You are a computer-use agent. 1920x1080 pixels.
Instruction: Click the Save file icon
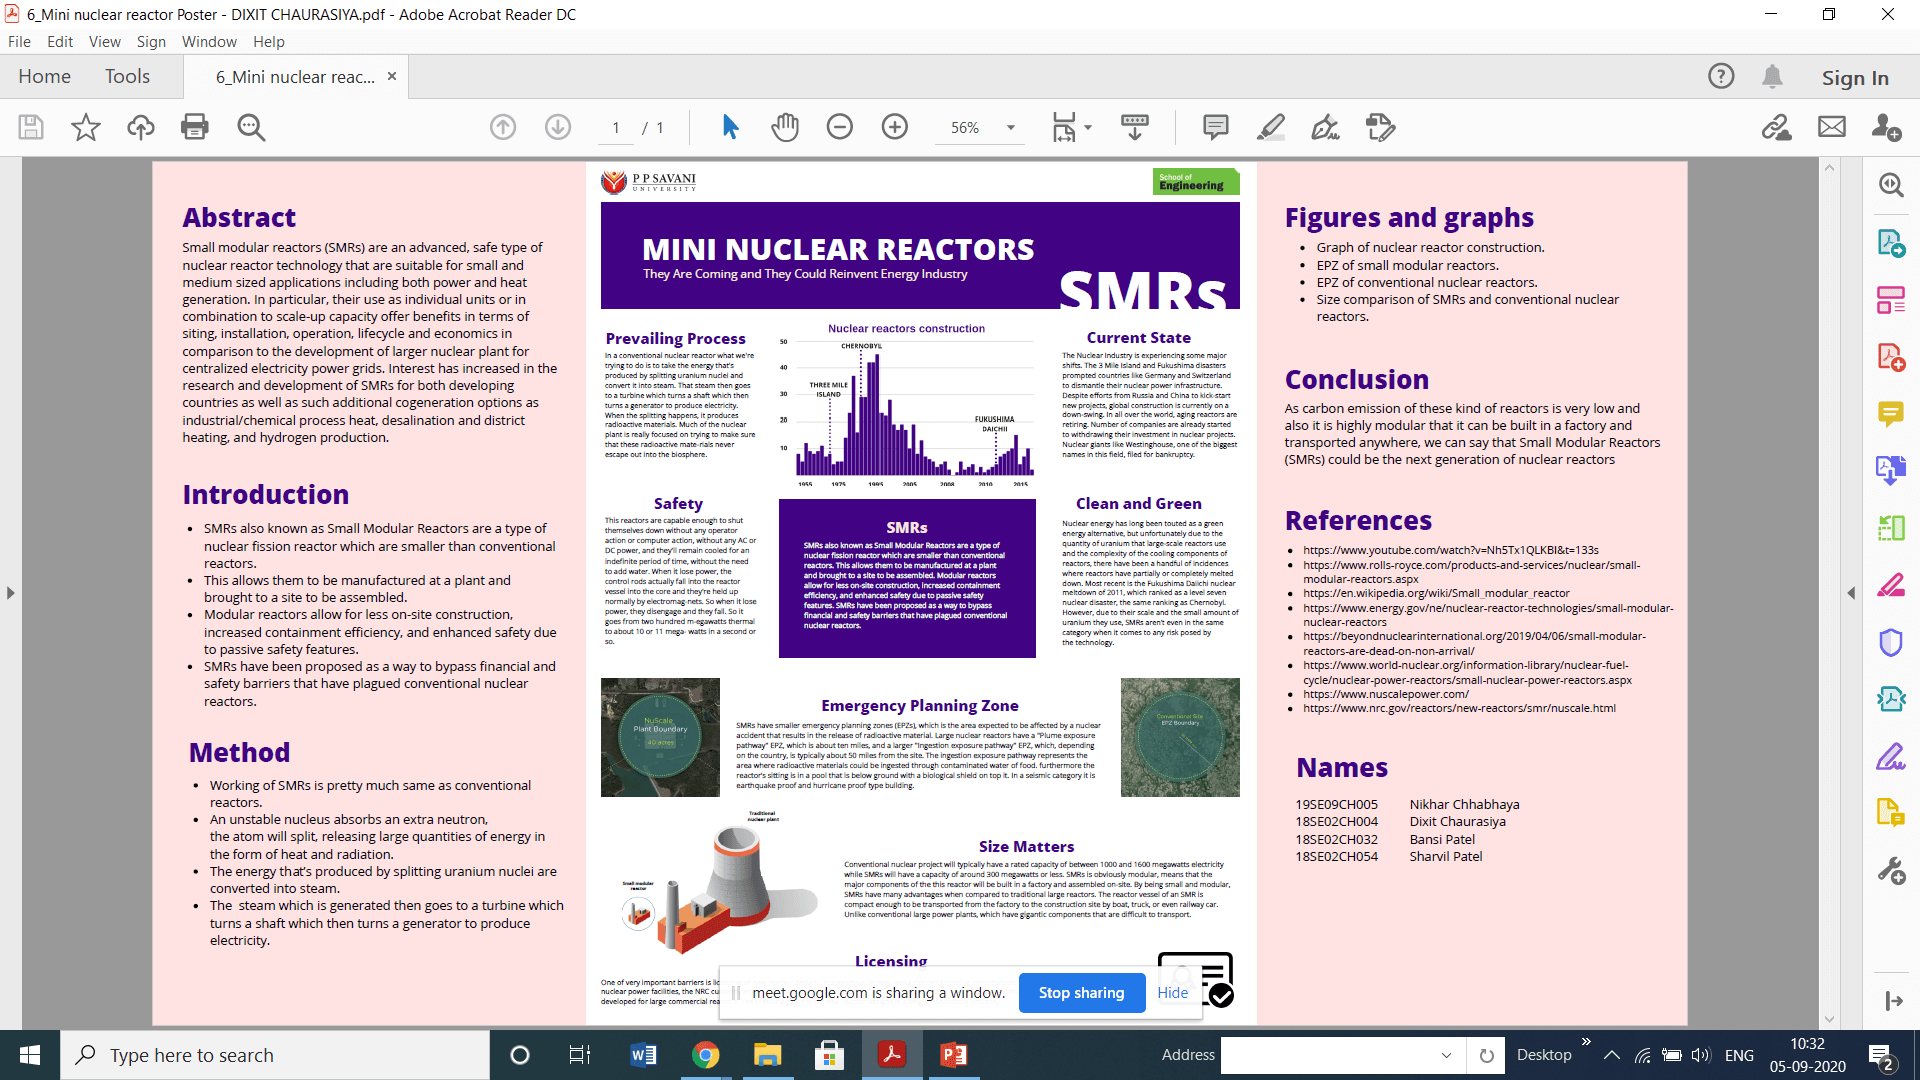tap(31, 127)
